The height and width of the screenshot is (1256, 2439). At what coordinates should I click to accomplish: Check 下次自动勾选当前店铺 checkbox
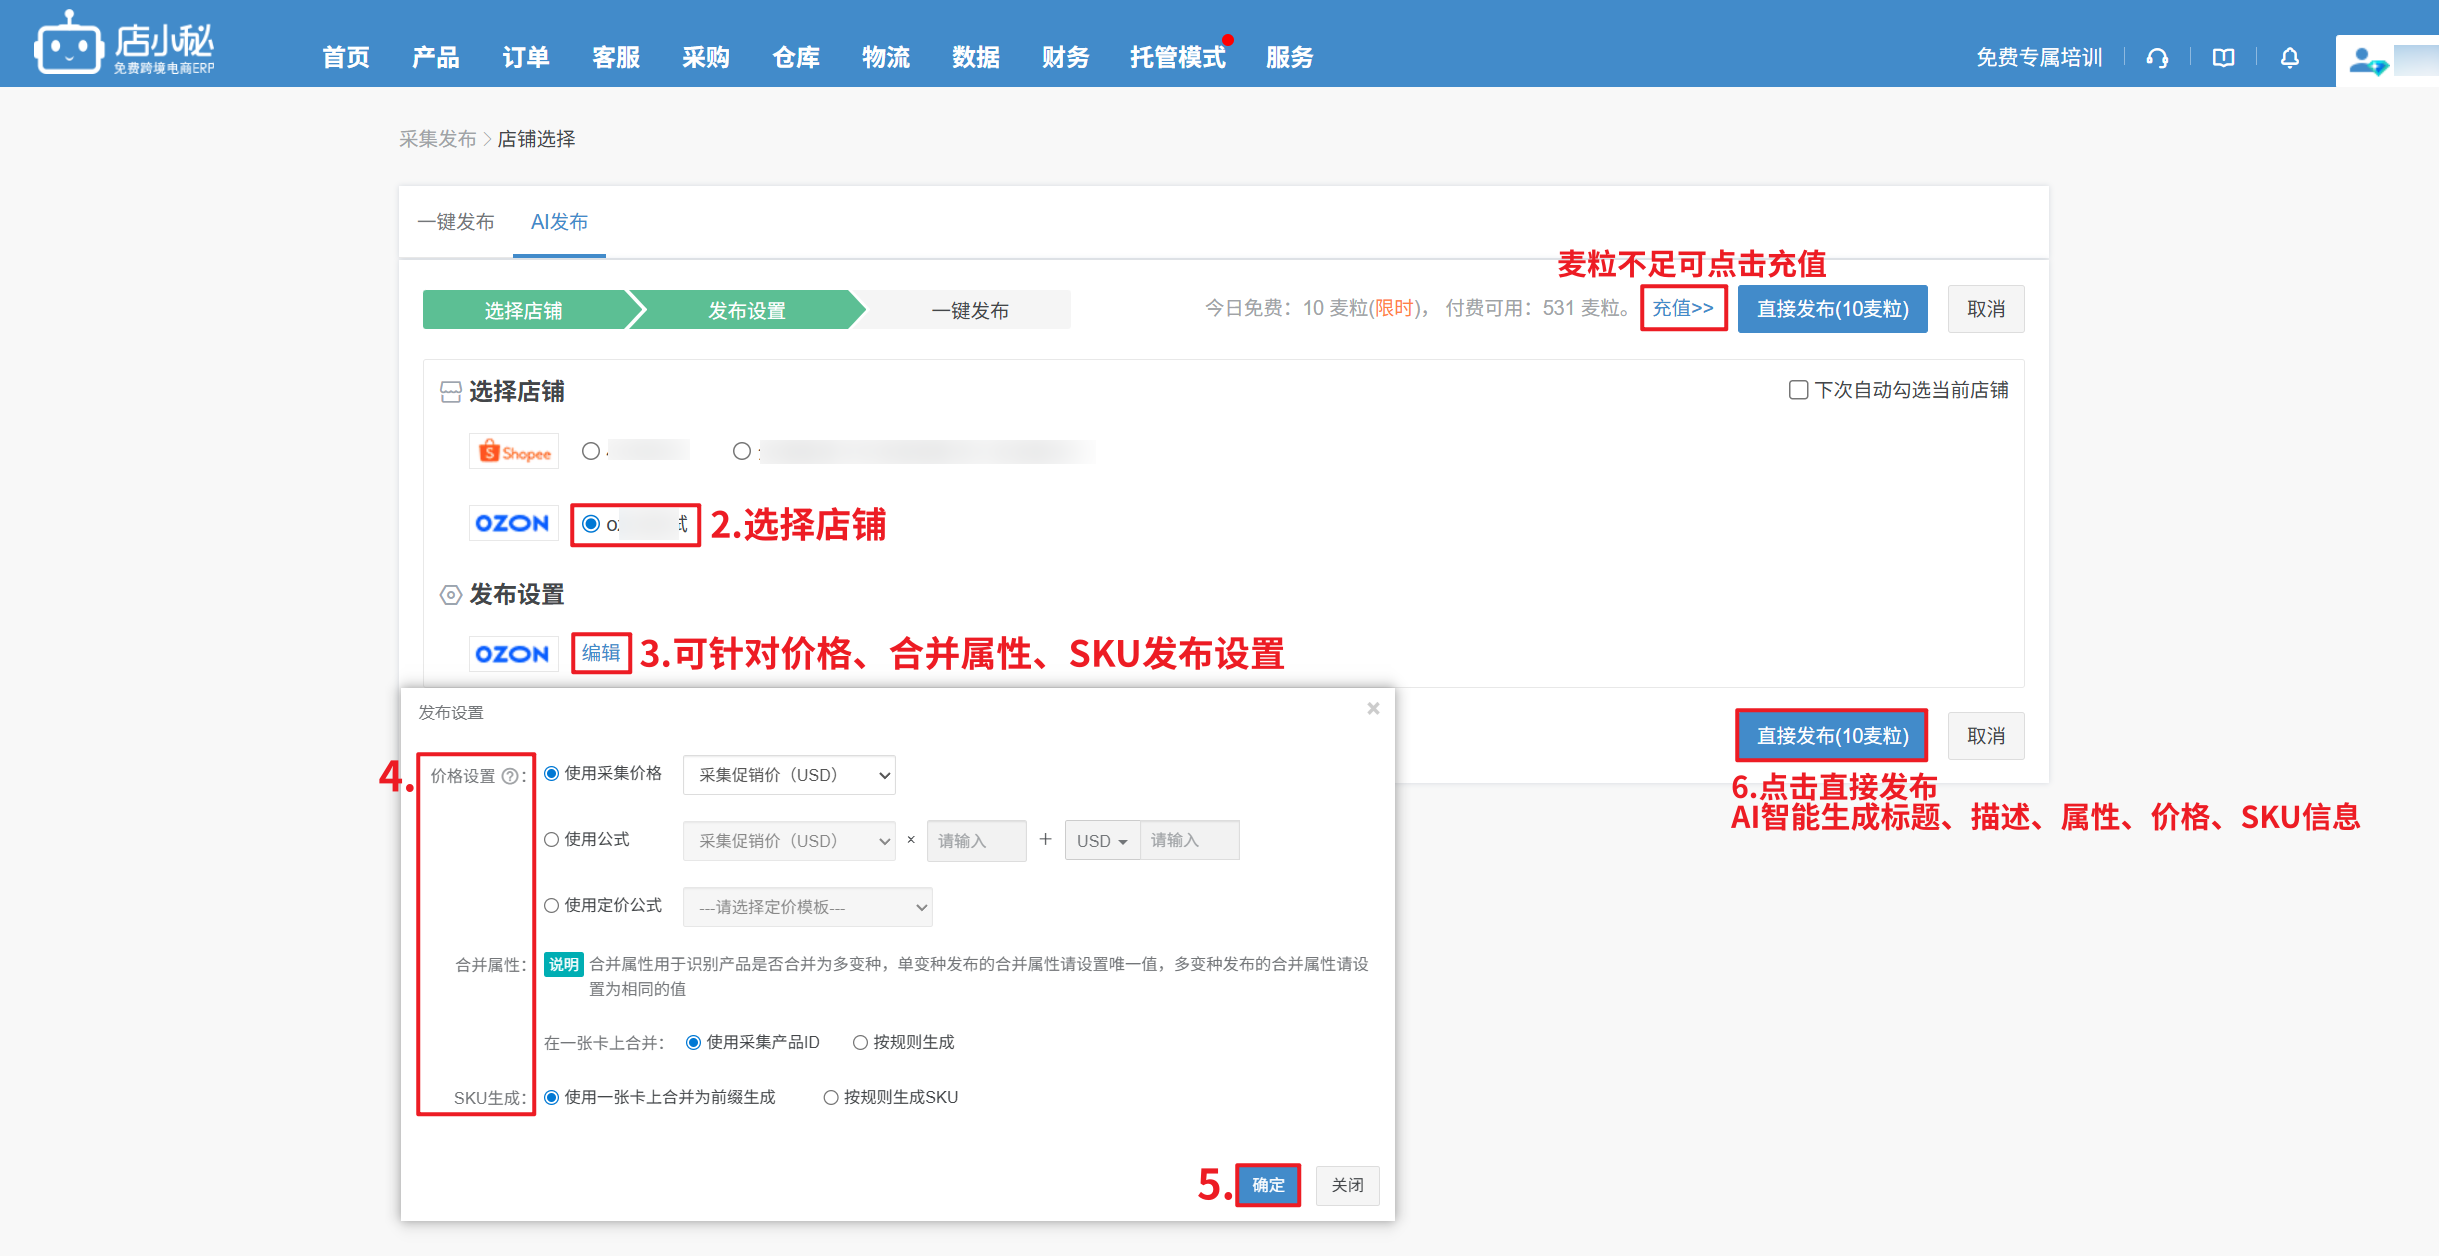[x=1798, y=390]
